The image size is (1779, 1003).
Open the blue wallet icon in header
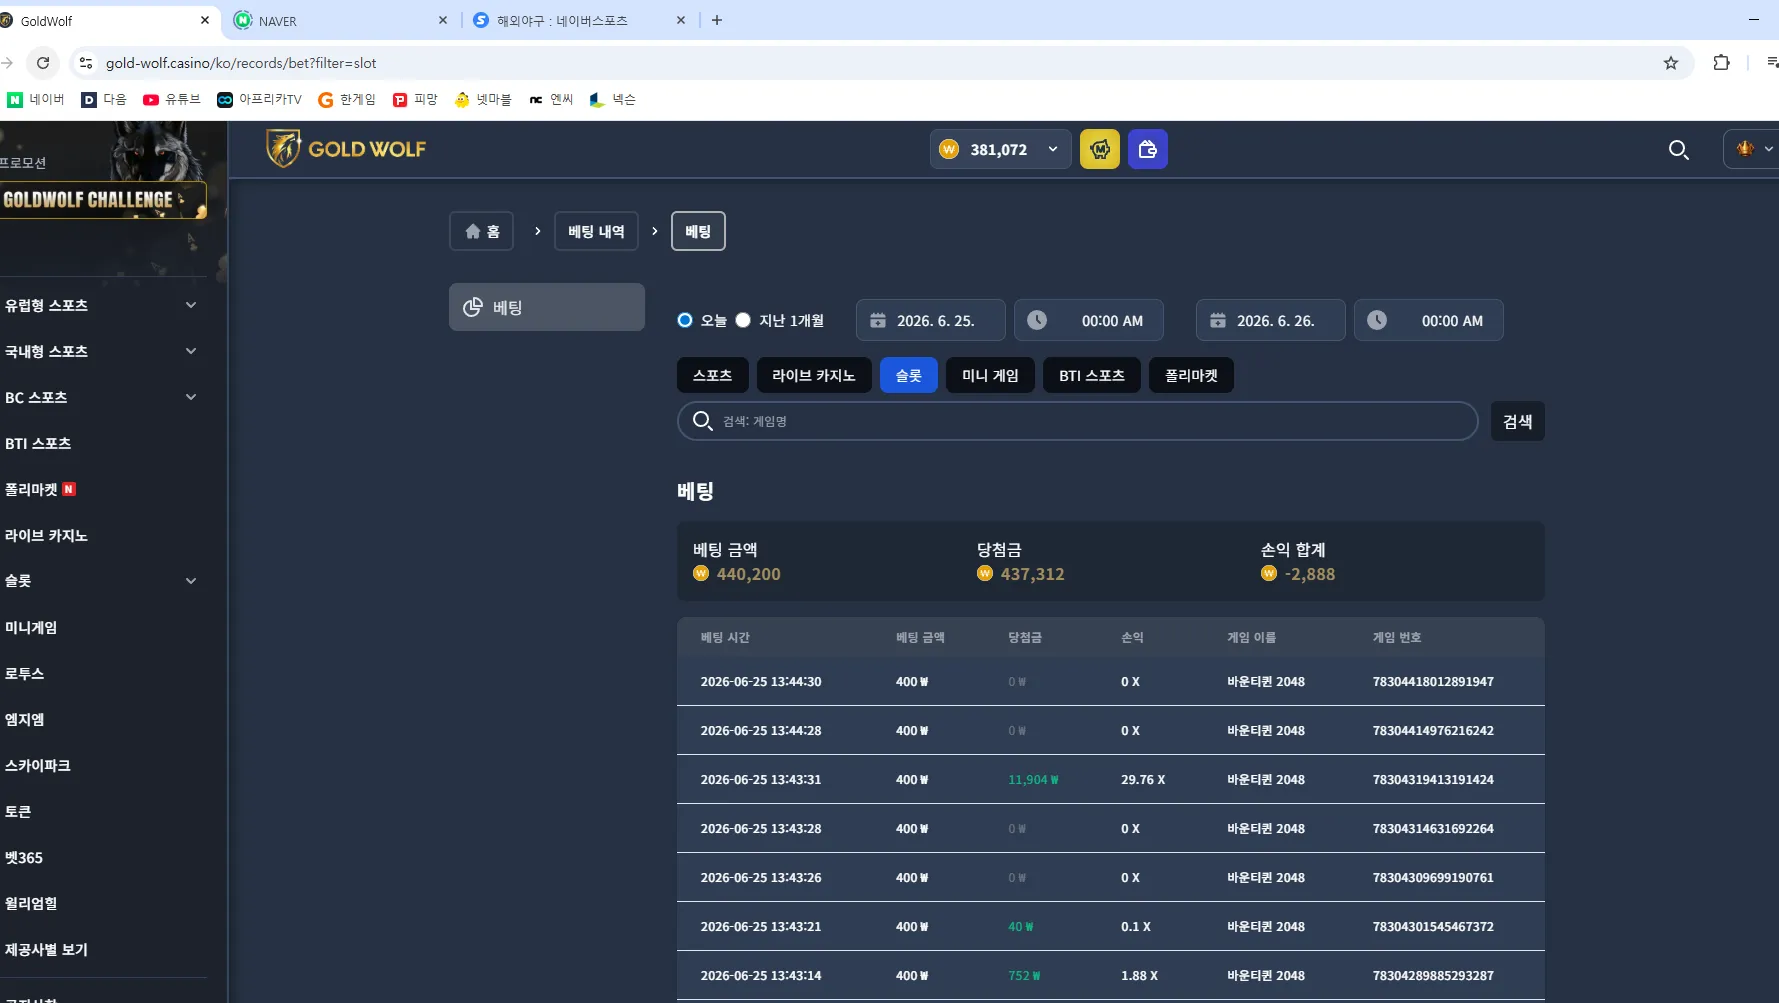coord(1147,149)
